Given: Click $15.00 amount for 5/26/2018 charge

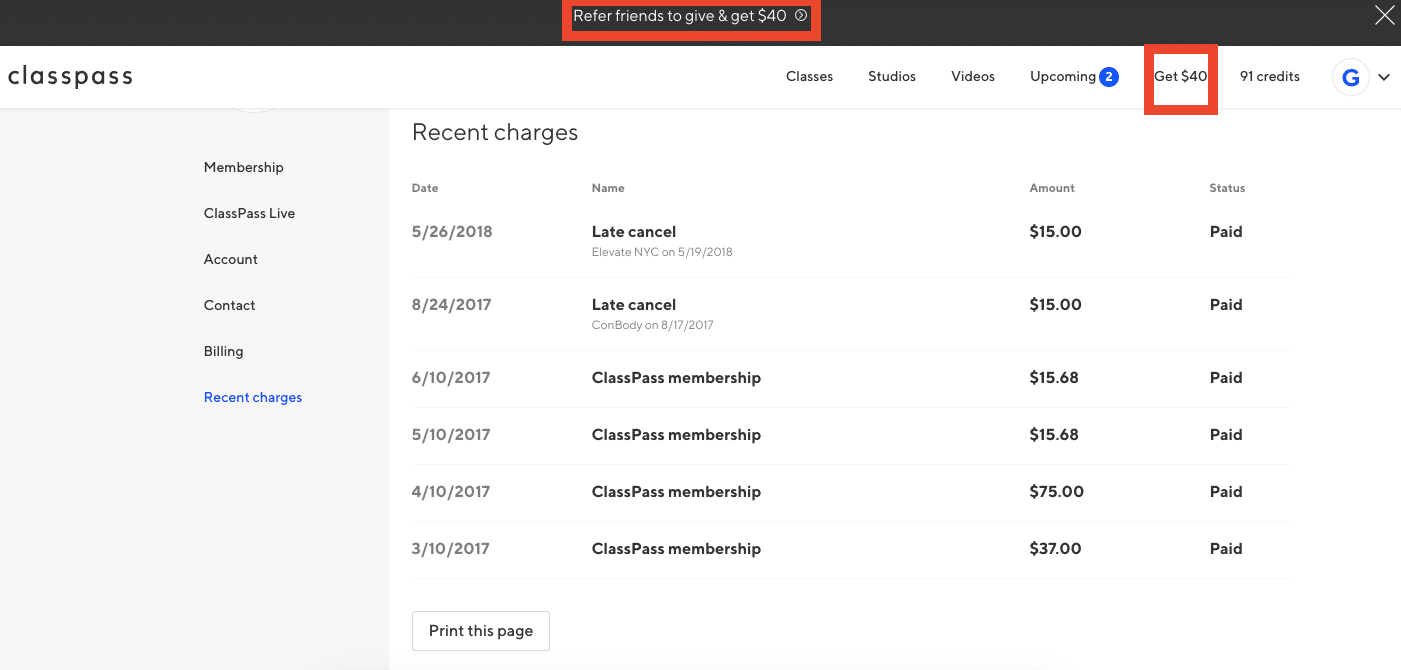Looking at the screenshot, I should click(x=1056, y=232).
